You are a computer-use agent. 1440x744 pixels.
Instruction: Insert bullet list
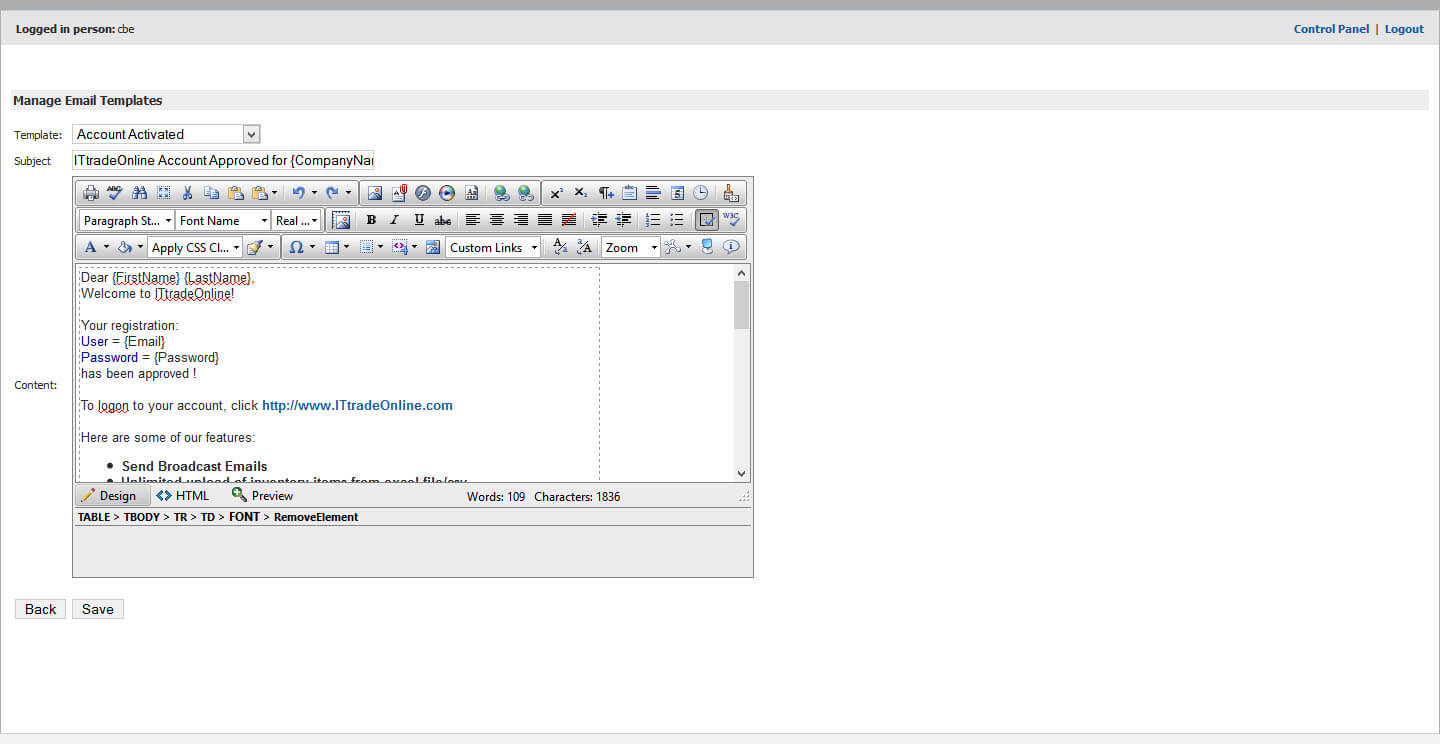[x=677, y=220]
